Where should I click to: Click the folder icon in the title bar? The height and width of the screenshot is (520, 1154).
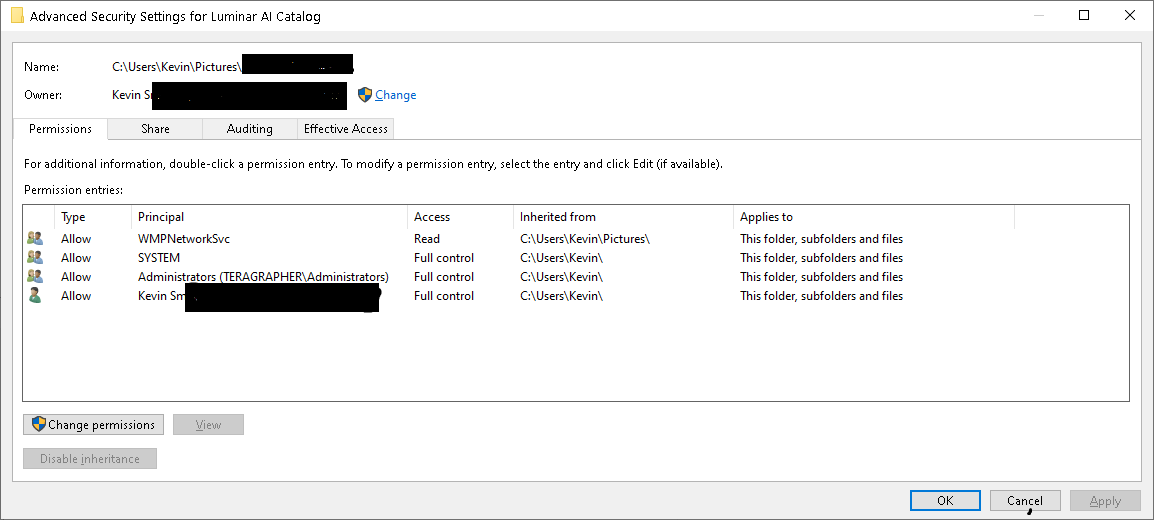(17, 15)
